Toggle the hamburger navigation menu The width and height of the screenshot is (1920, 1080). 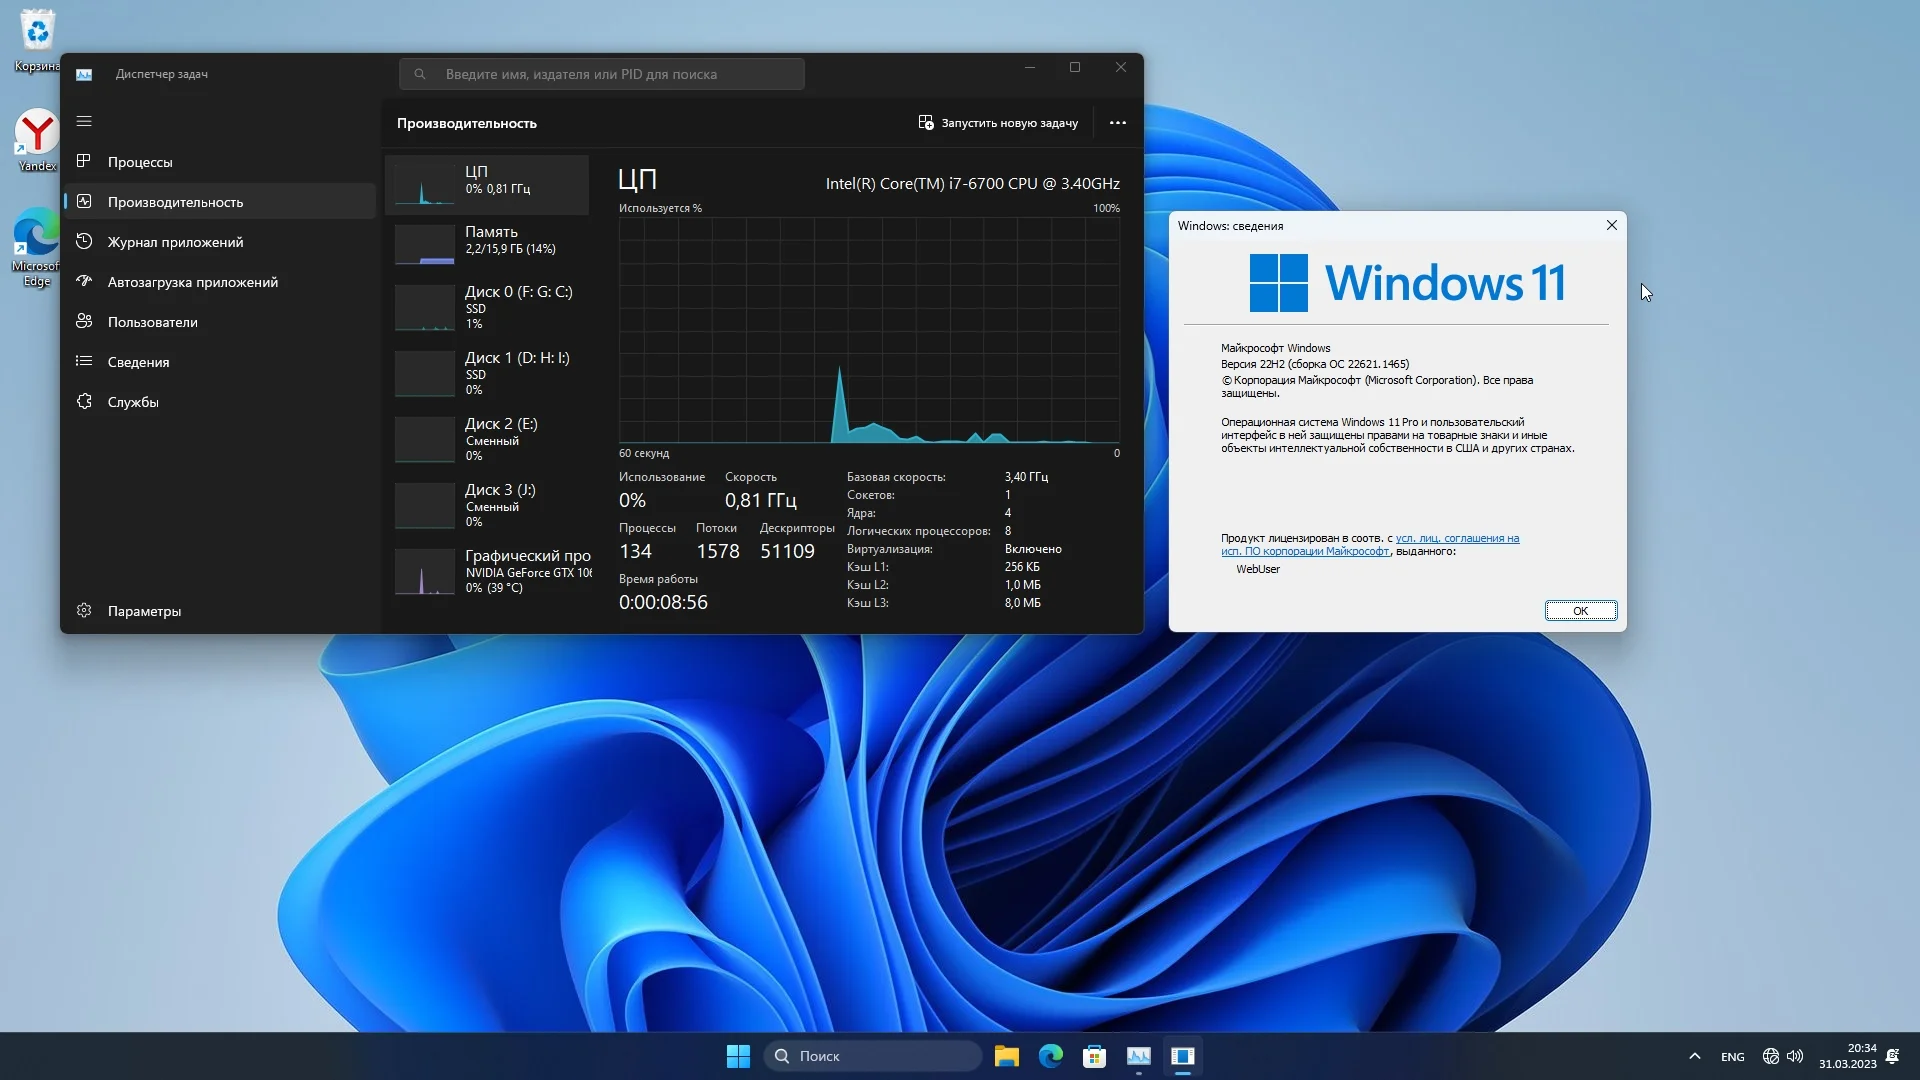(x=84, y=121)
